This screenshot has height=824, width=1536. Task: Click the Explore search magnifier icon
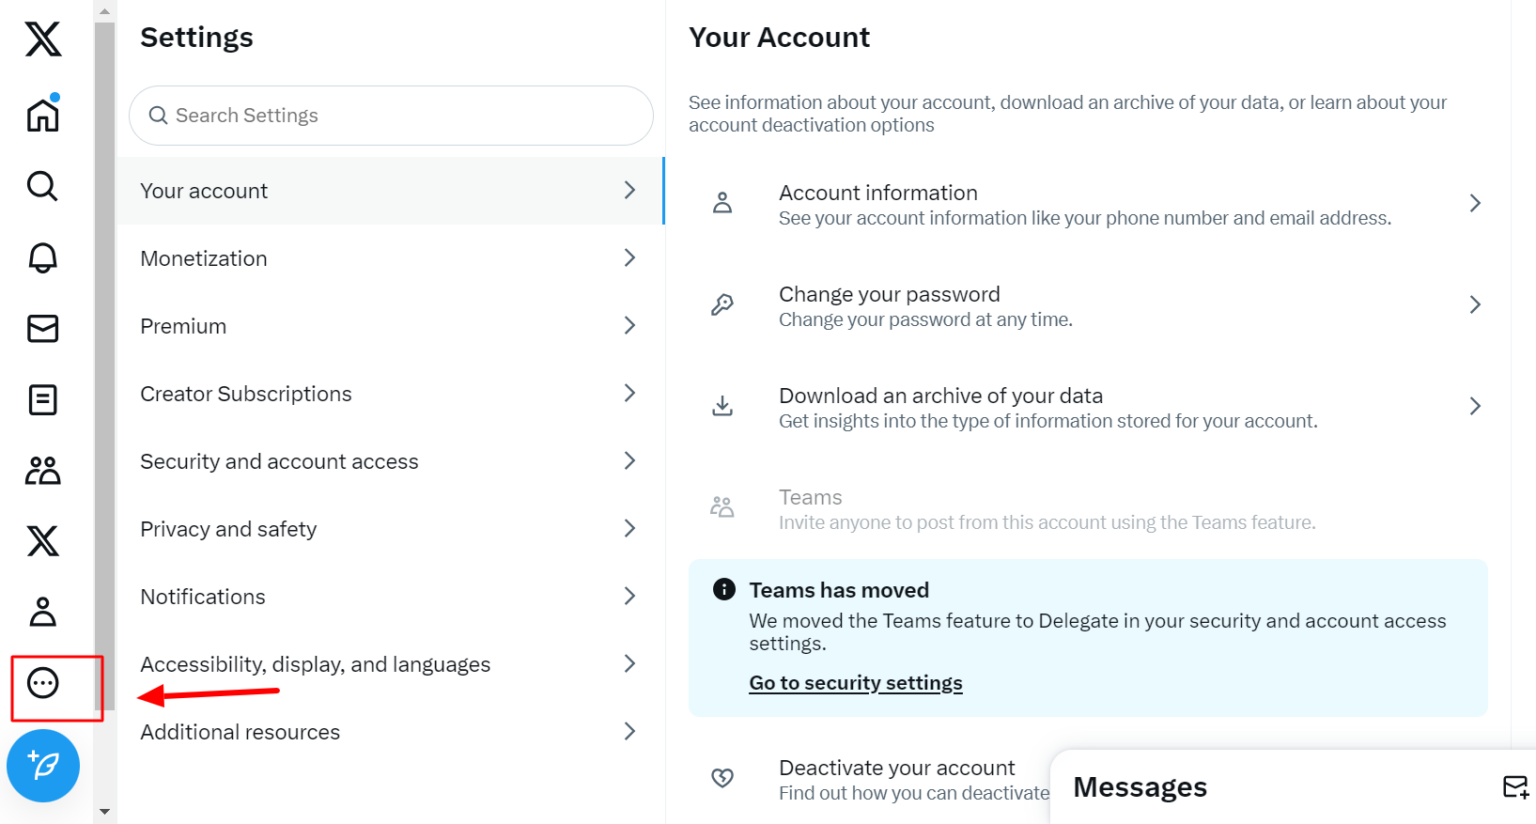pos(42,186)
